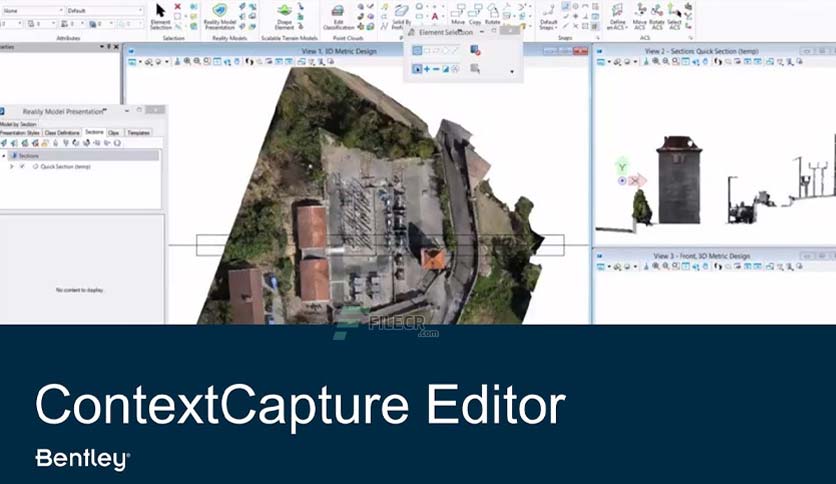
Task: Toggle the Quick Section (temp) checkbox
Action: click(x=22, y=167)
